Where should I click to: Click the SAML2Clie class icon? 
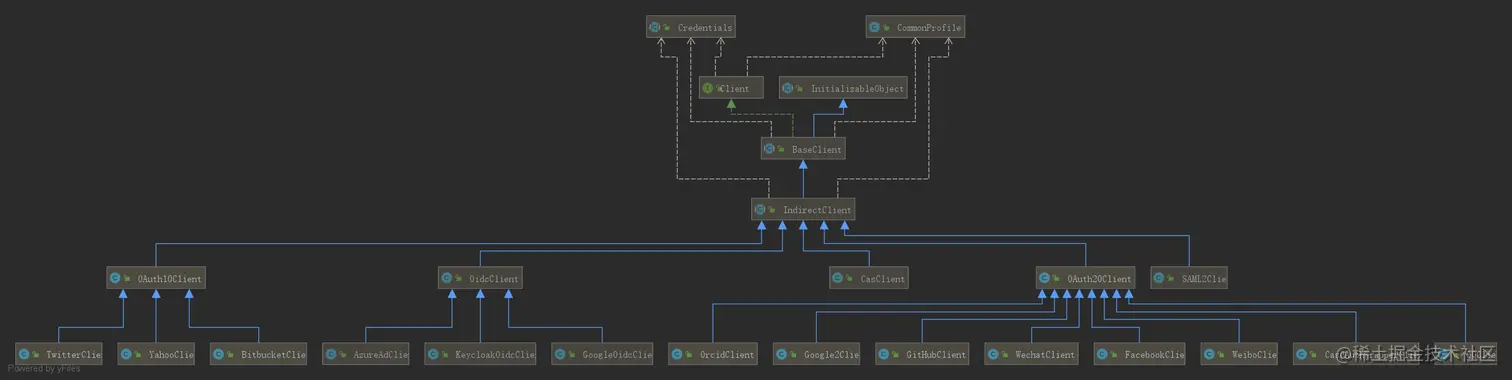[1159, 278]
